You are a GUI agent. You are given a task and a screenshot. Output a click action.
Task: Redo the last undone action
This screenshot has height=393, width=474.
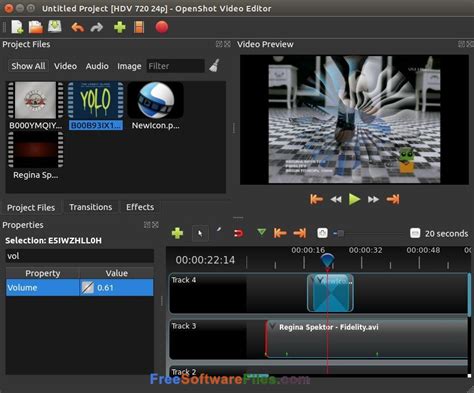coord(97,27)
